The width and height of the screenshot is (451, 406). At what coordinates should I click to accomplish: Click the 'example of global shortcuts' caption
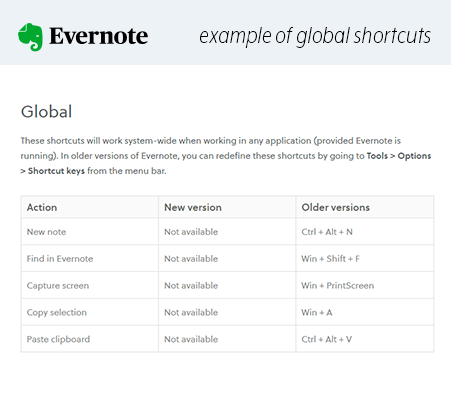click(x=315, y=36)
